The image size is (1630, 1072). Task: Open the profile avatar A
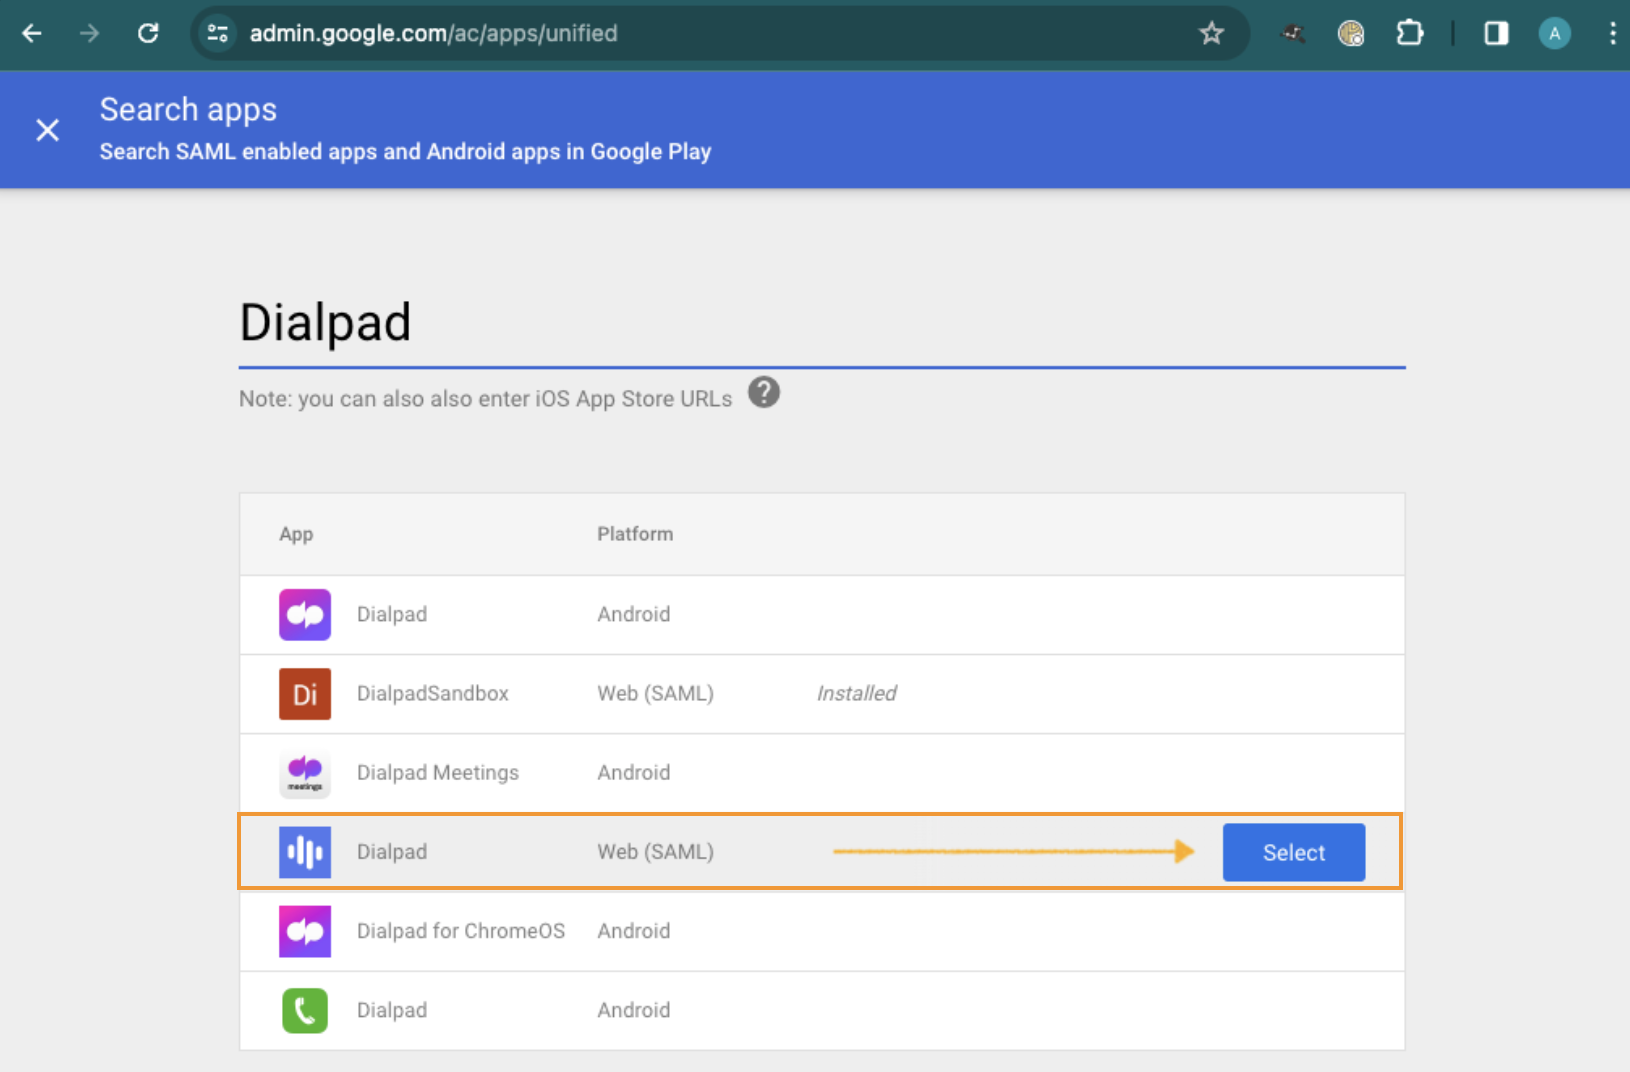click(x=1554, y=33)
